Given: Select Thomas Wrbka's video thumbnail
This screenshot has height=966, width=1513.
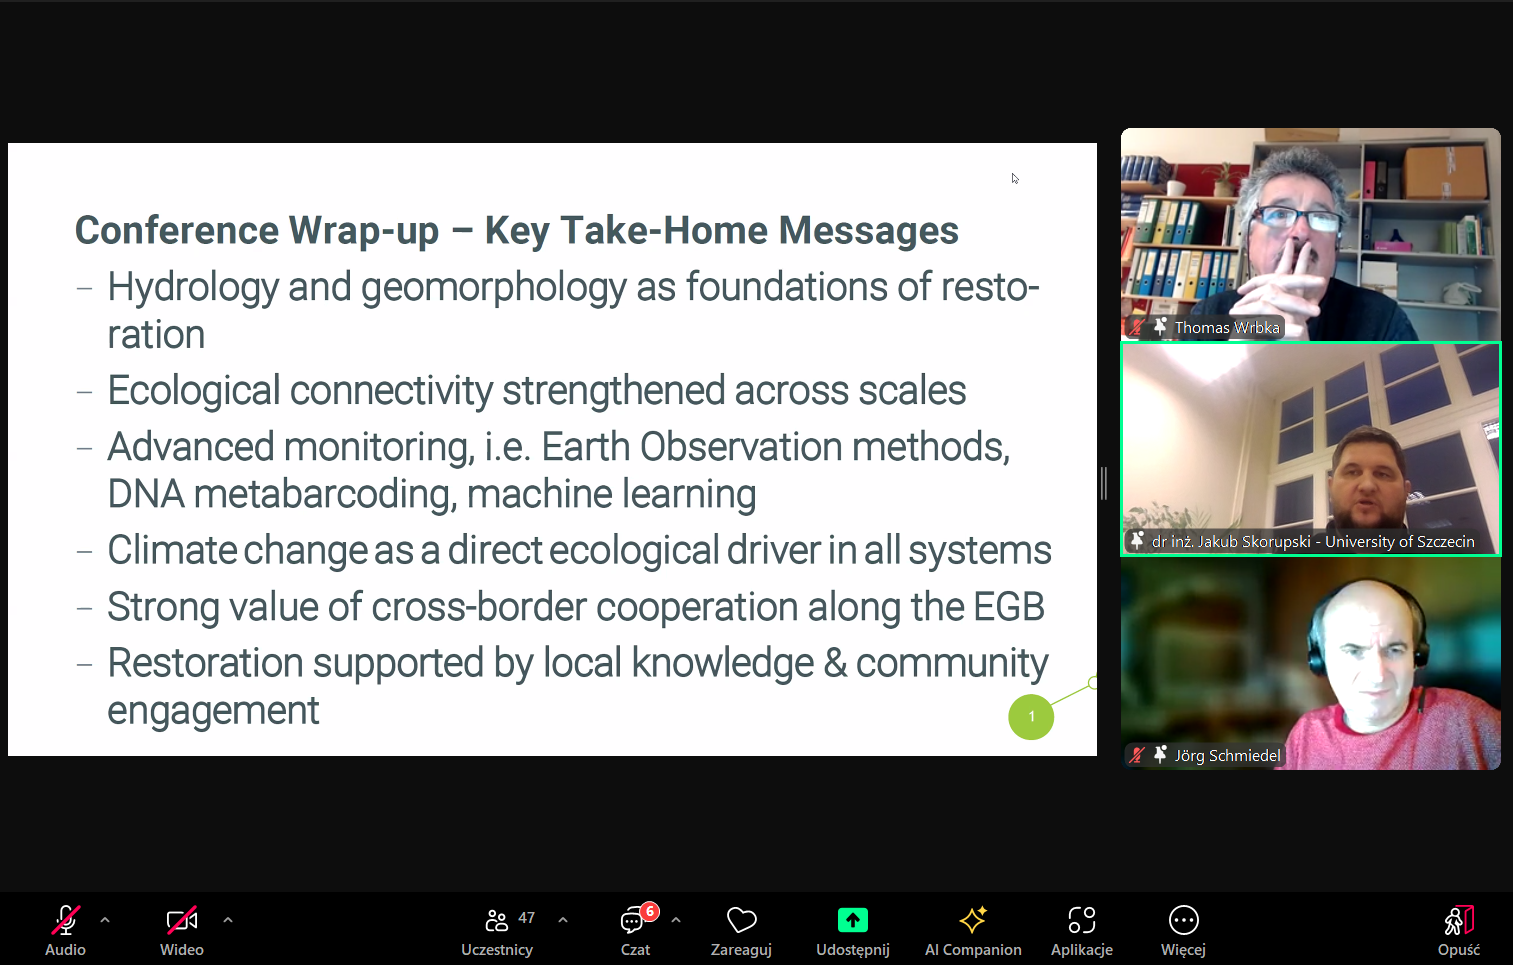Looking at the screenshot, I should coord(1310,234).
